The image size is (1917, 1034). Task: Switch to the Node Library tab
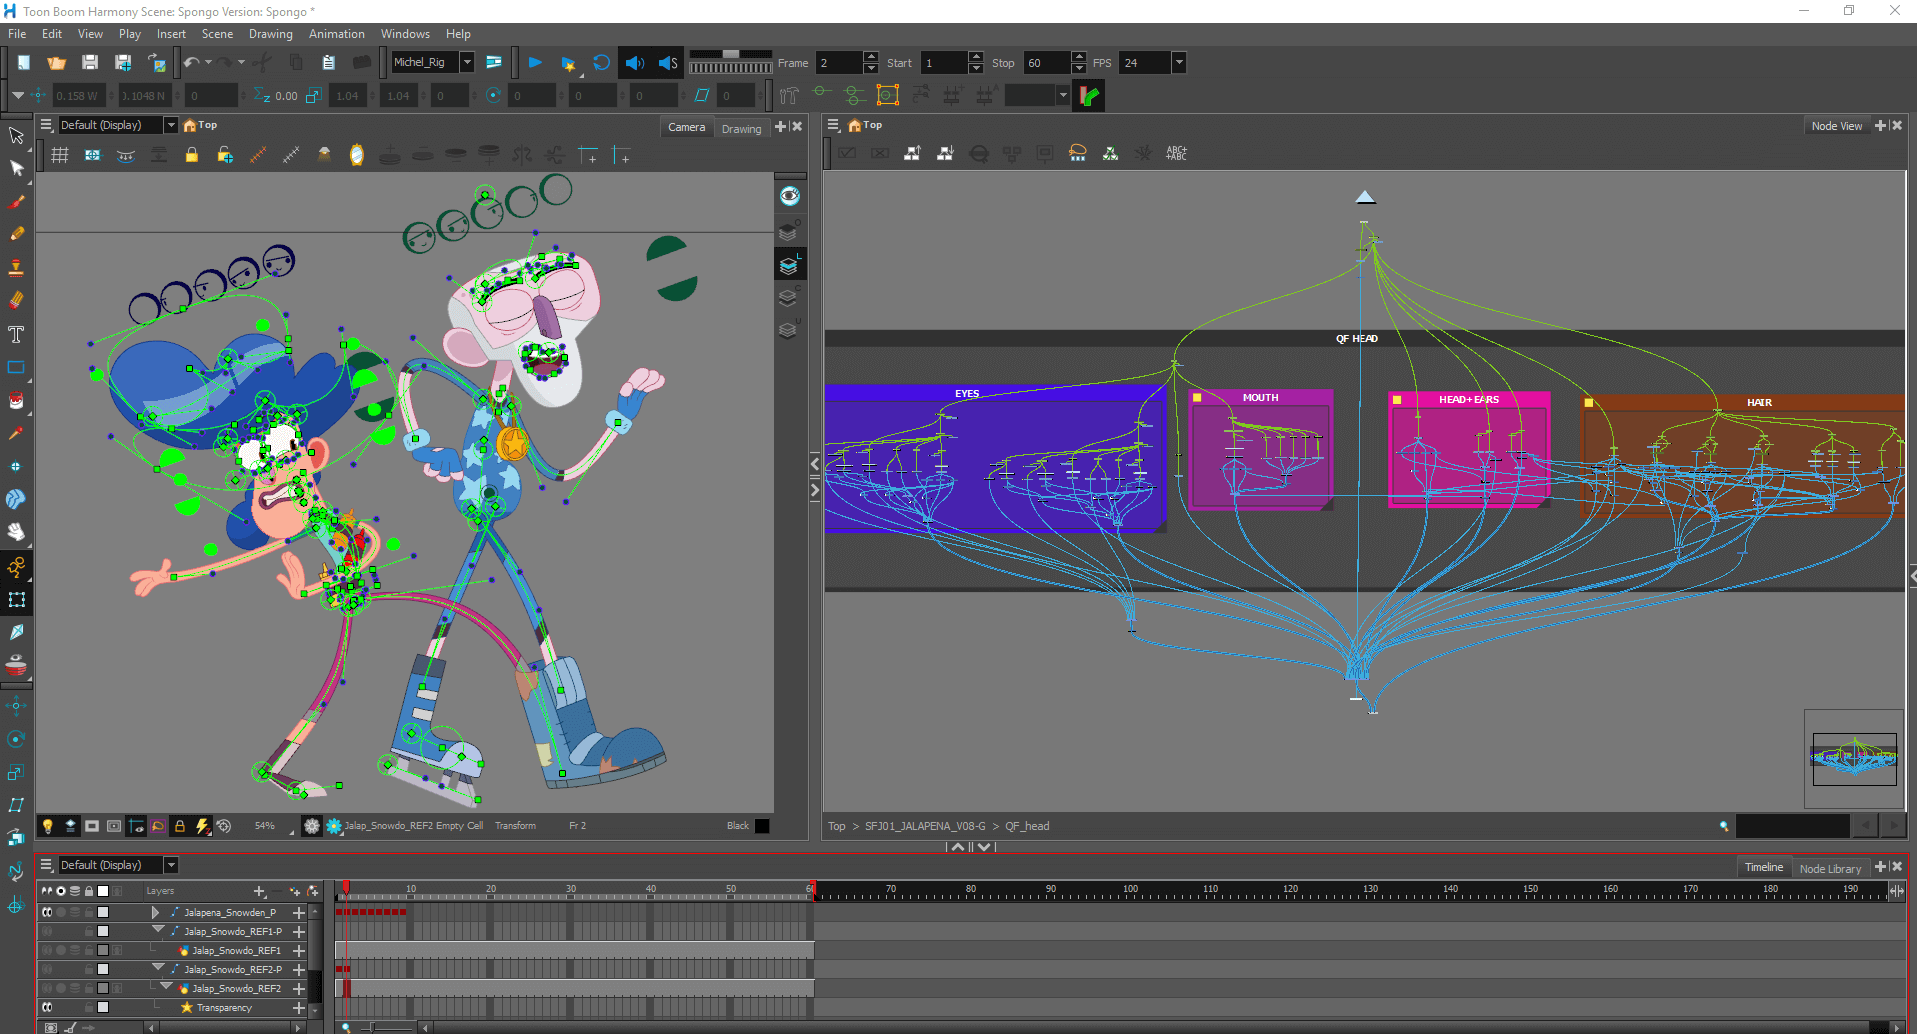[1830, 868]
